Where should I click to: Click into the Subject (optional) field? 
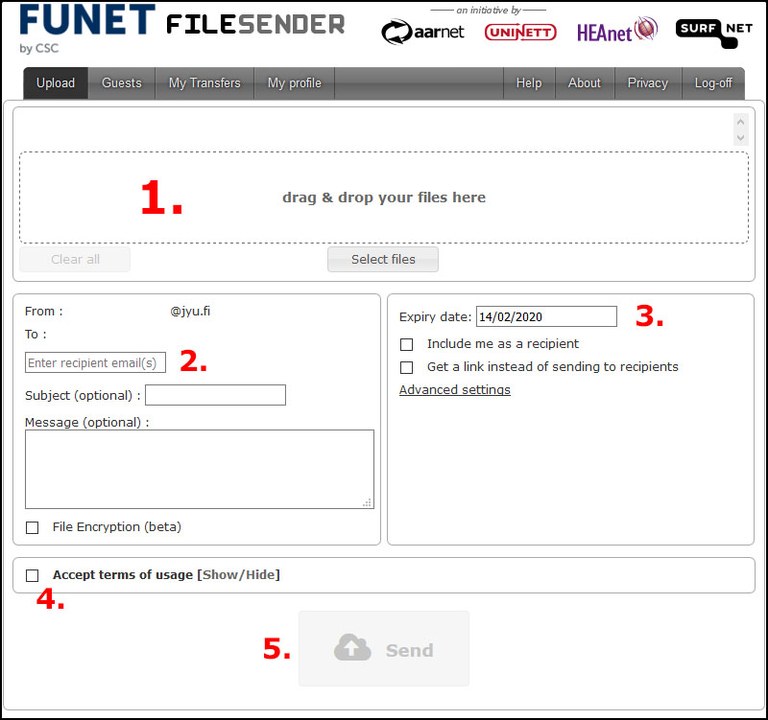click(x=216, y=395)
